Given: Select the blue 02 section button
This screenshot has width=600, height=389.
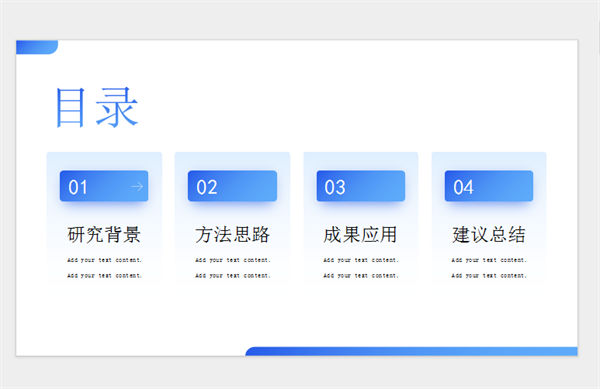Looking at the screenshot, I should 232,186.
